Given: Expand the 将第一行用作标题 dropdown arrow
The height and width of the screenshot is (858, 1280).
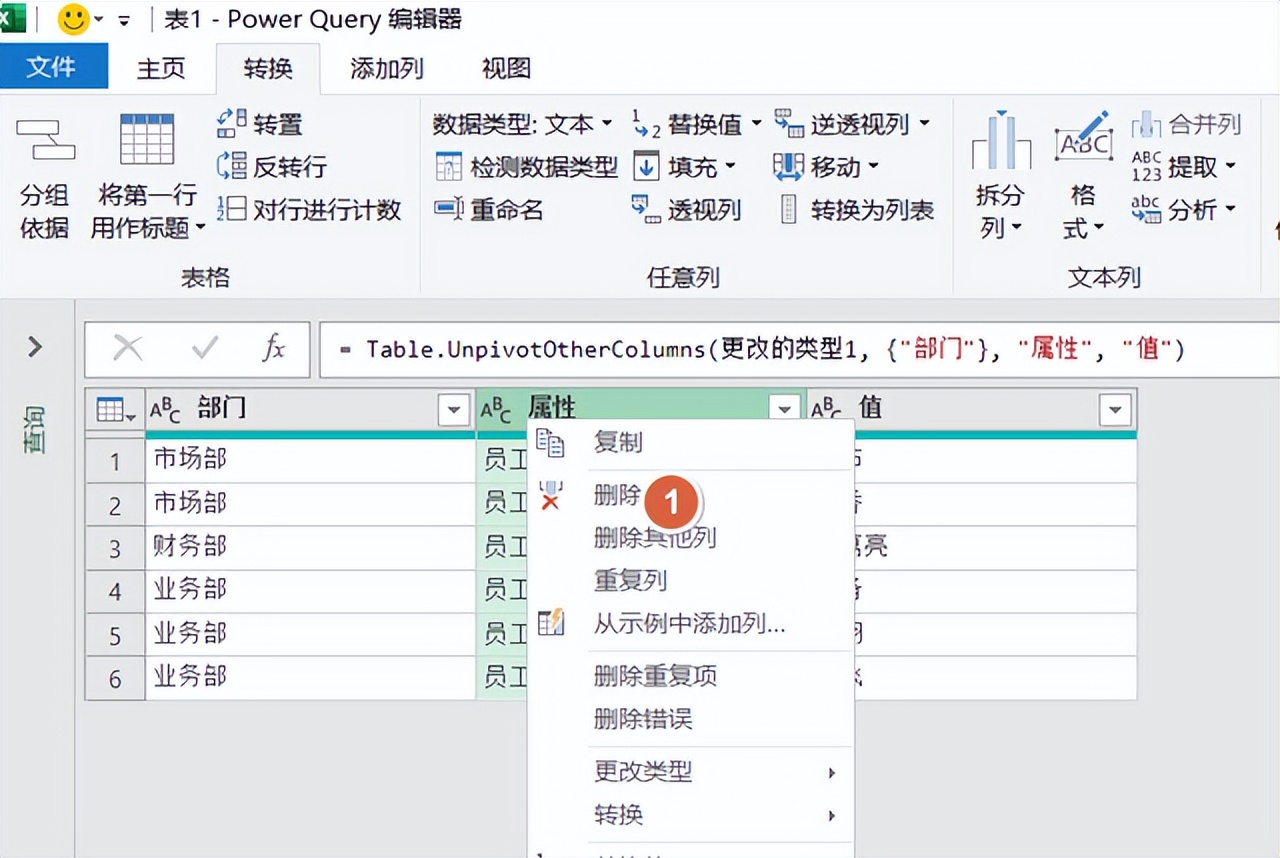Looking at the screenshot, I should tap(200, 229).
